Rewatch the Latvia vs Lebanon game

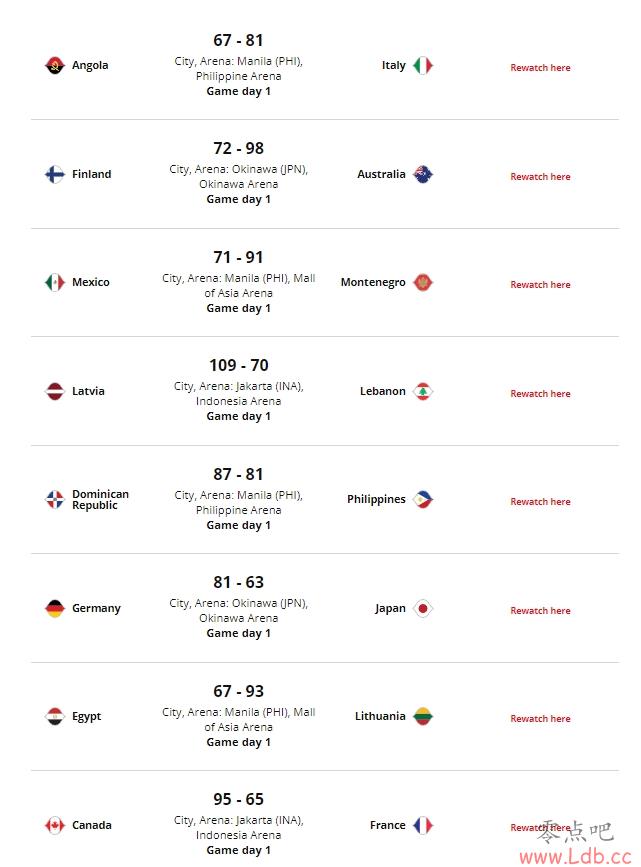click(x=540, y=393)
